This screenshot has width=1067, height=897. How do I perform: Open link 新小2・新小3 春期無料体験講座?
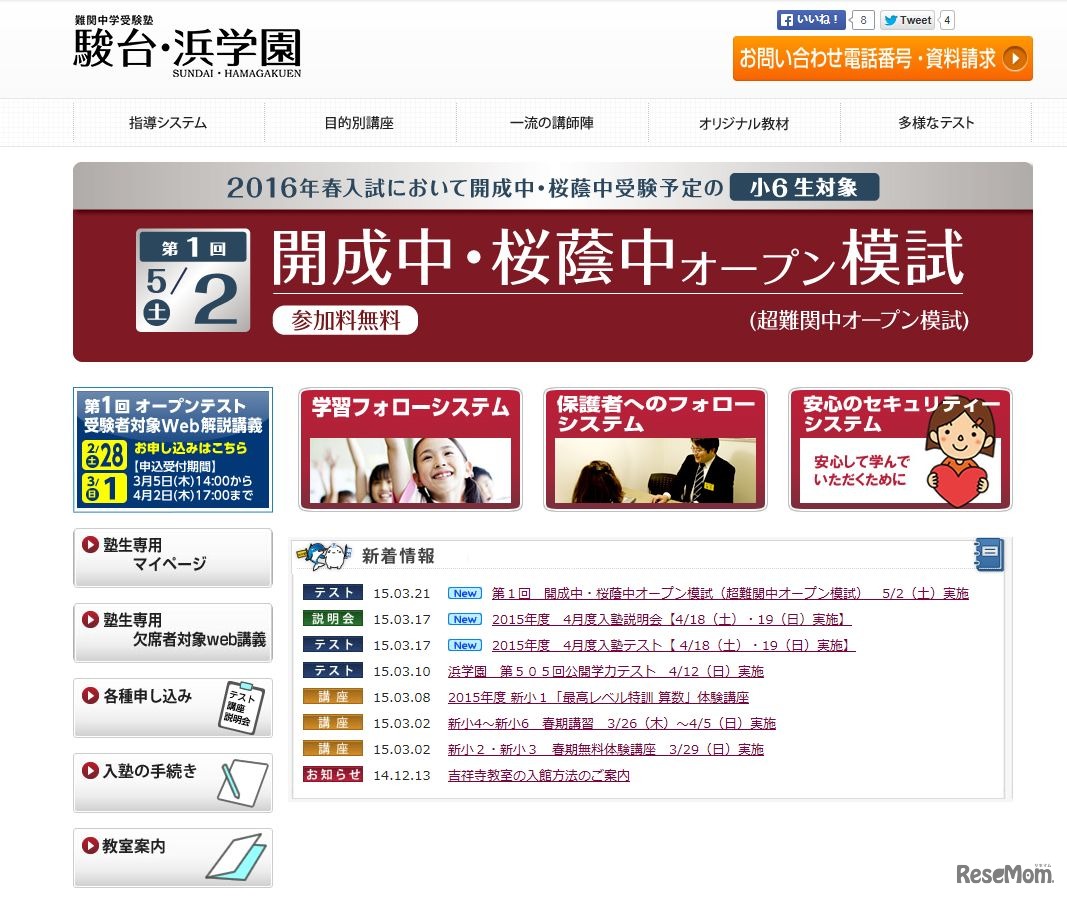[606, 749]
